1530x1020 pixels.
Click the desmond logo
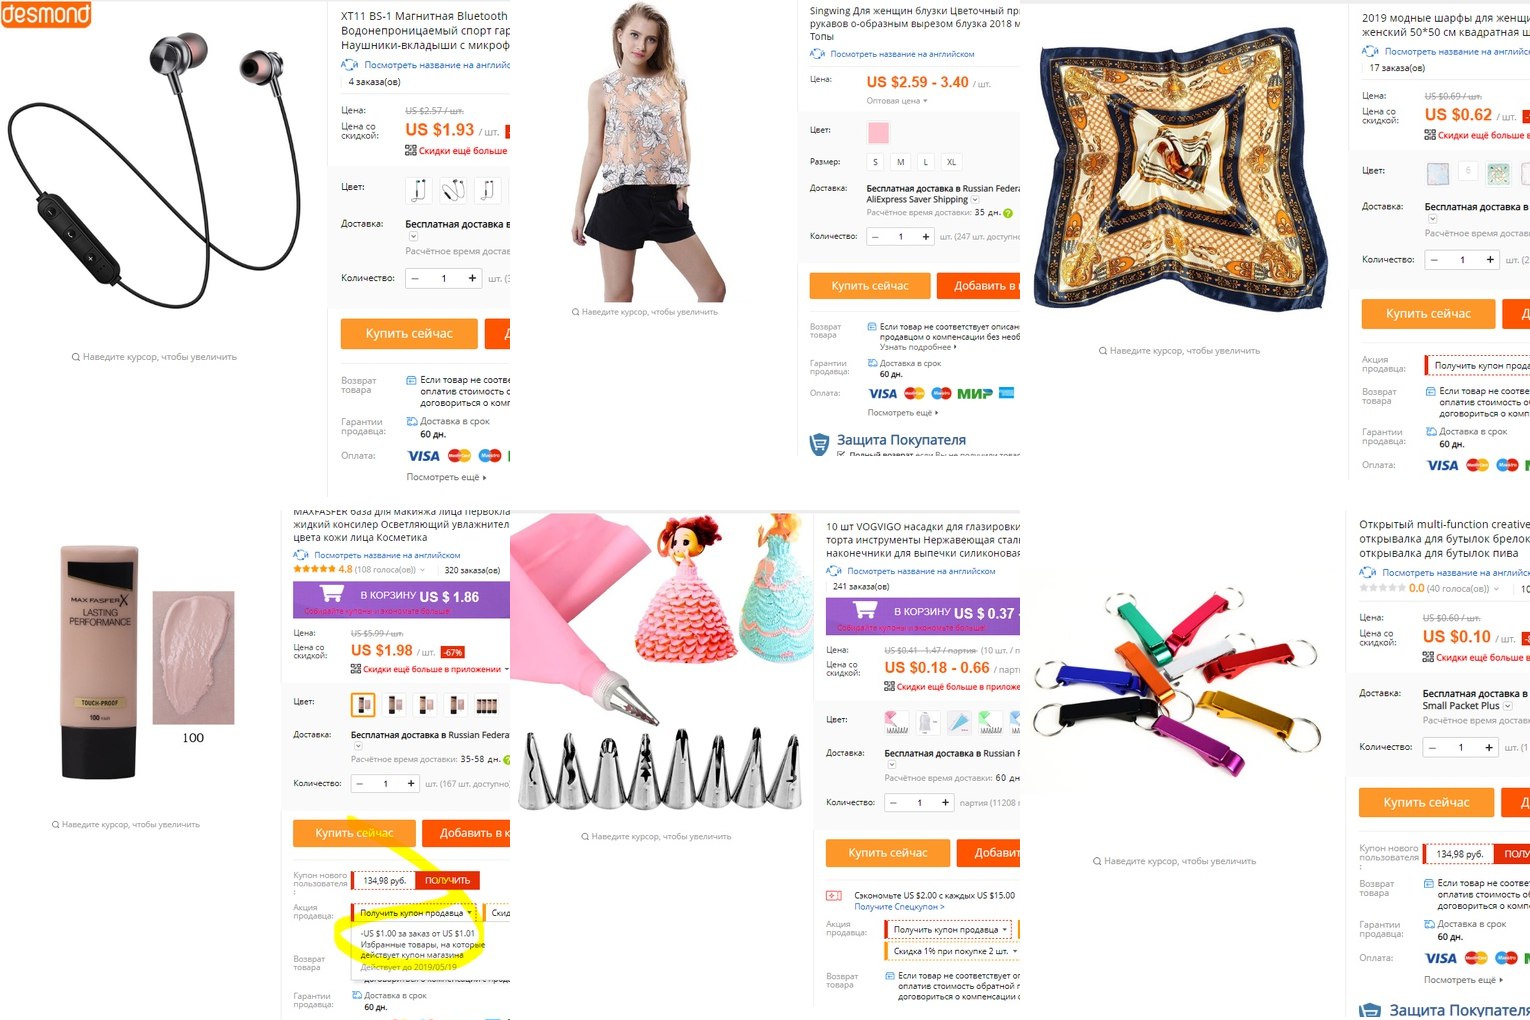pos(46,13)
